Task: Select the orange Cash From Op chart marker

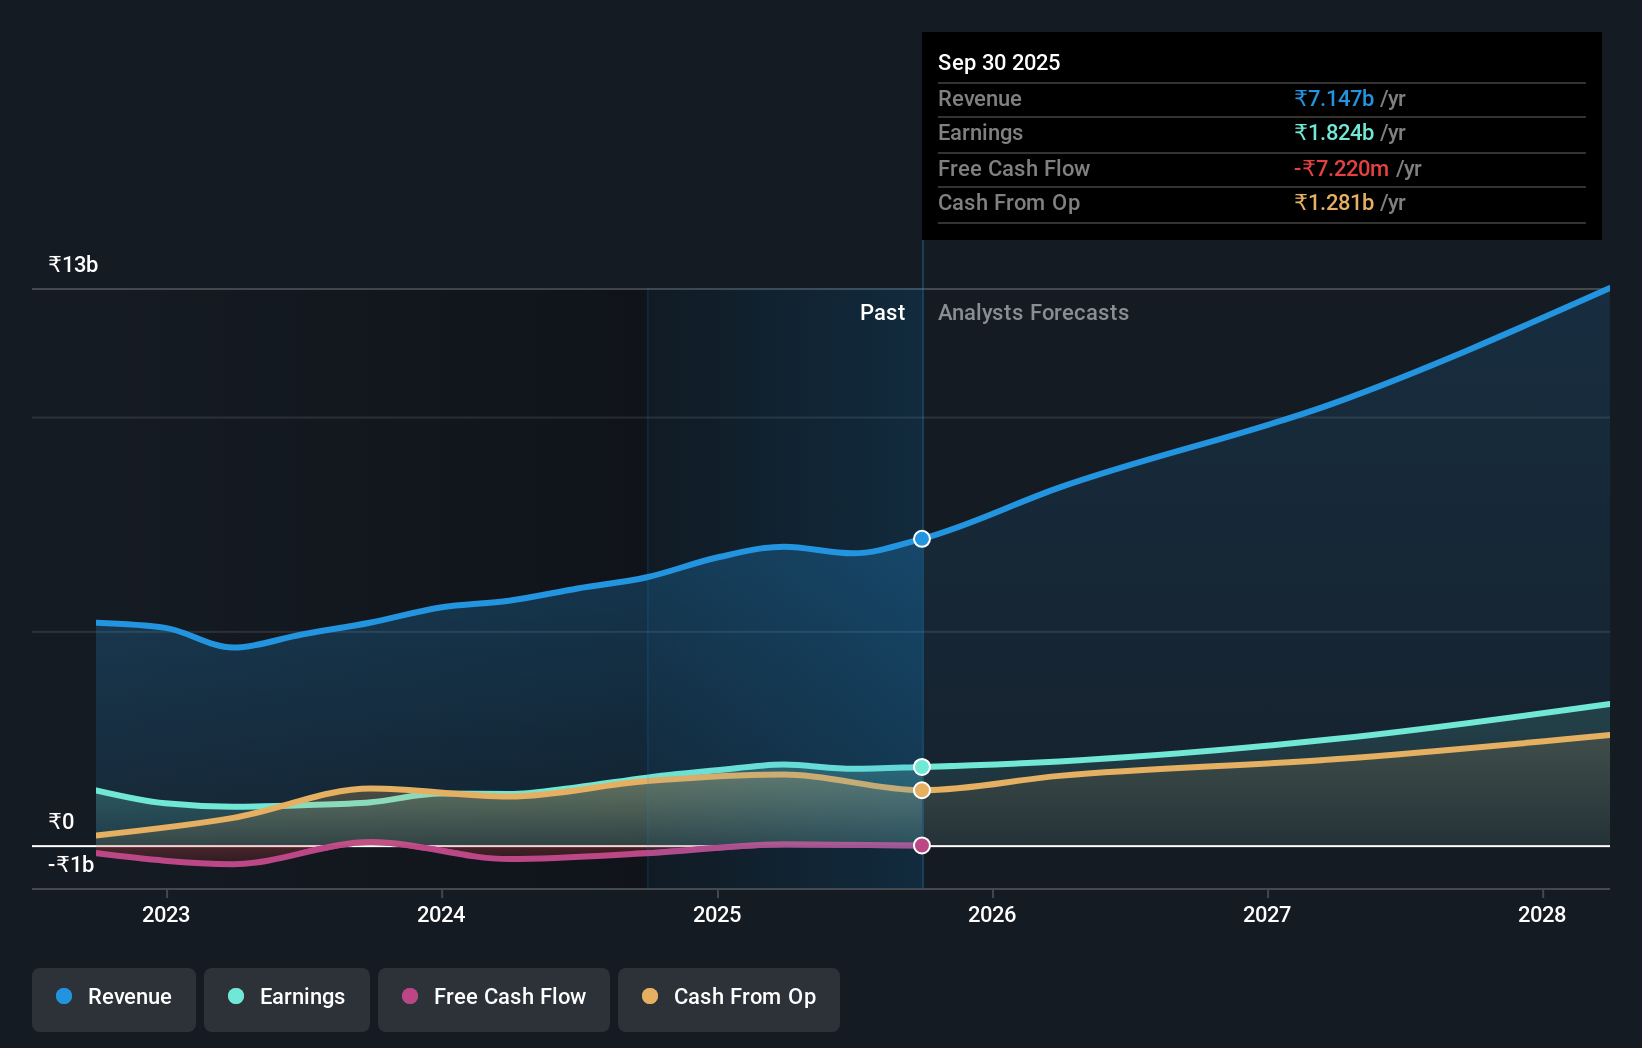Action: (921, 790)
